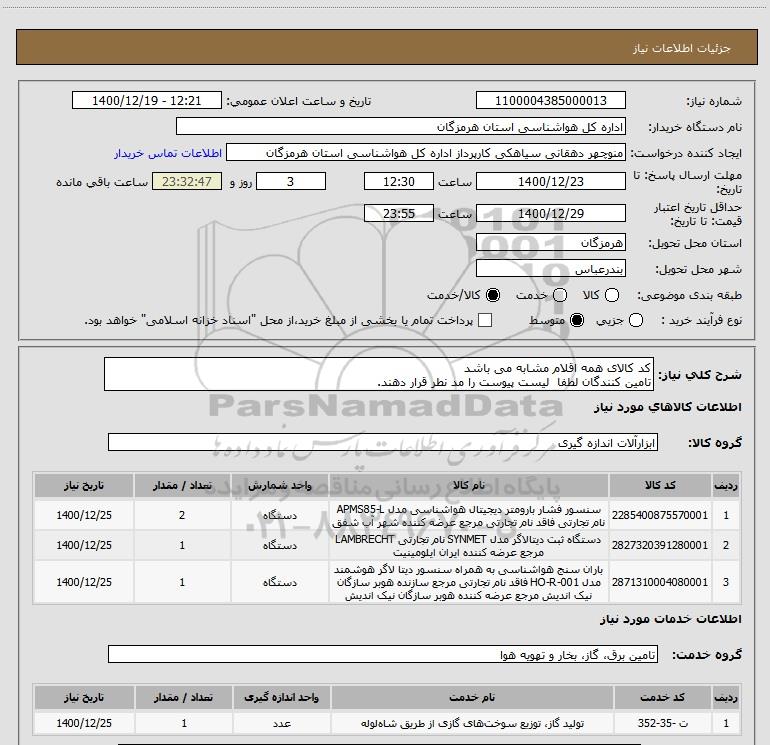
Task: Click the delivery province field هرمزگان
Action: (550, 243)
